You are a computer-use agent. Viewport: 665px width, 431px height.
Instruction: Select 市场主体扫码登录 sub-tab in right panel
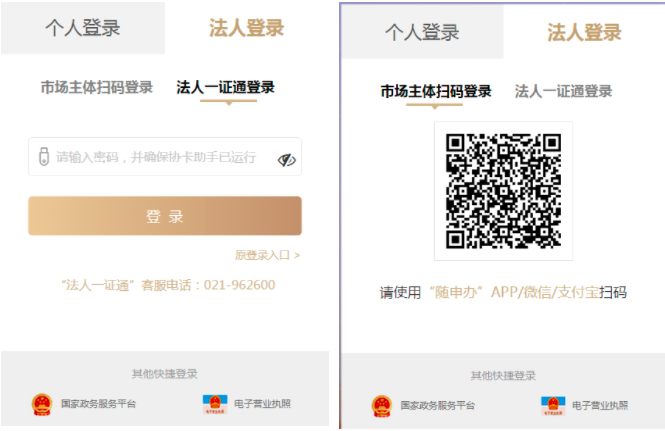click(x=436, y=91)
